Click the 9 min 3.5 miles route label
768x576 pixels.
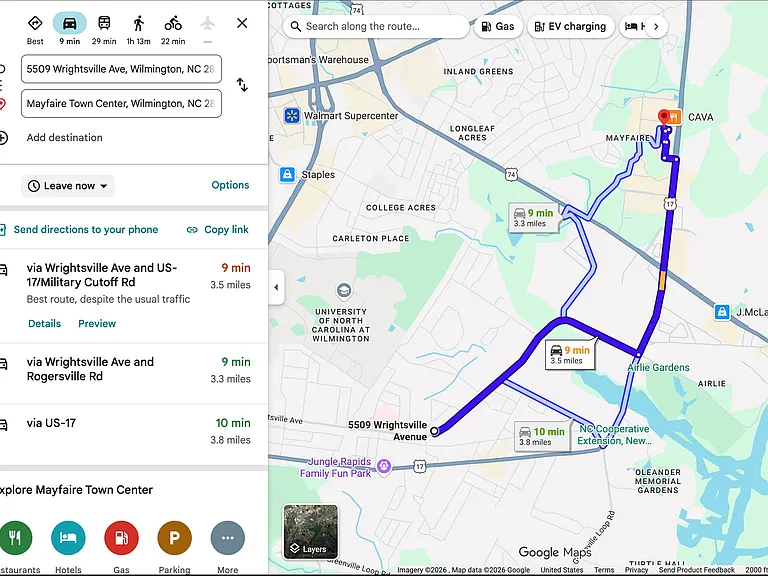(570, 355)
